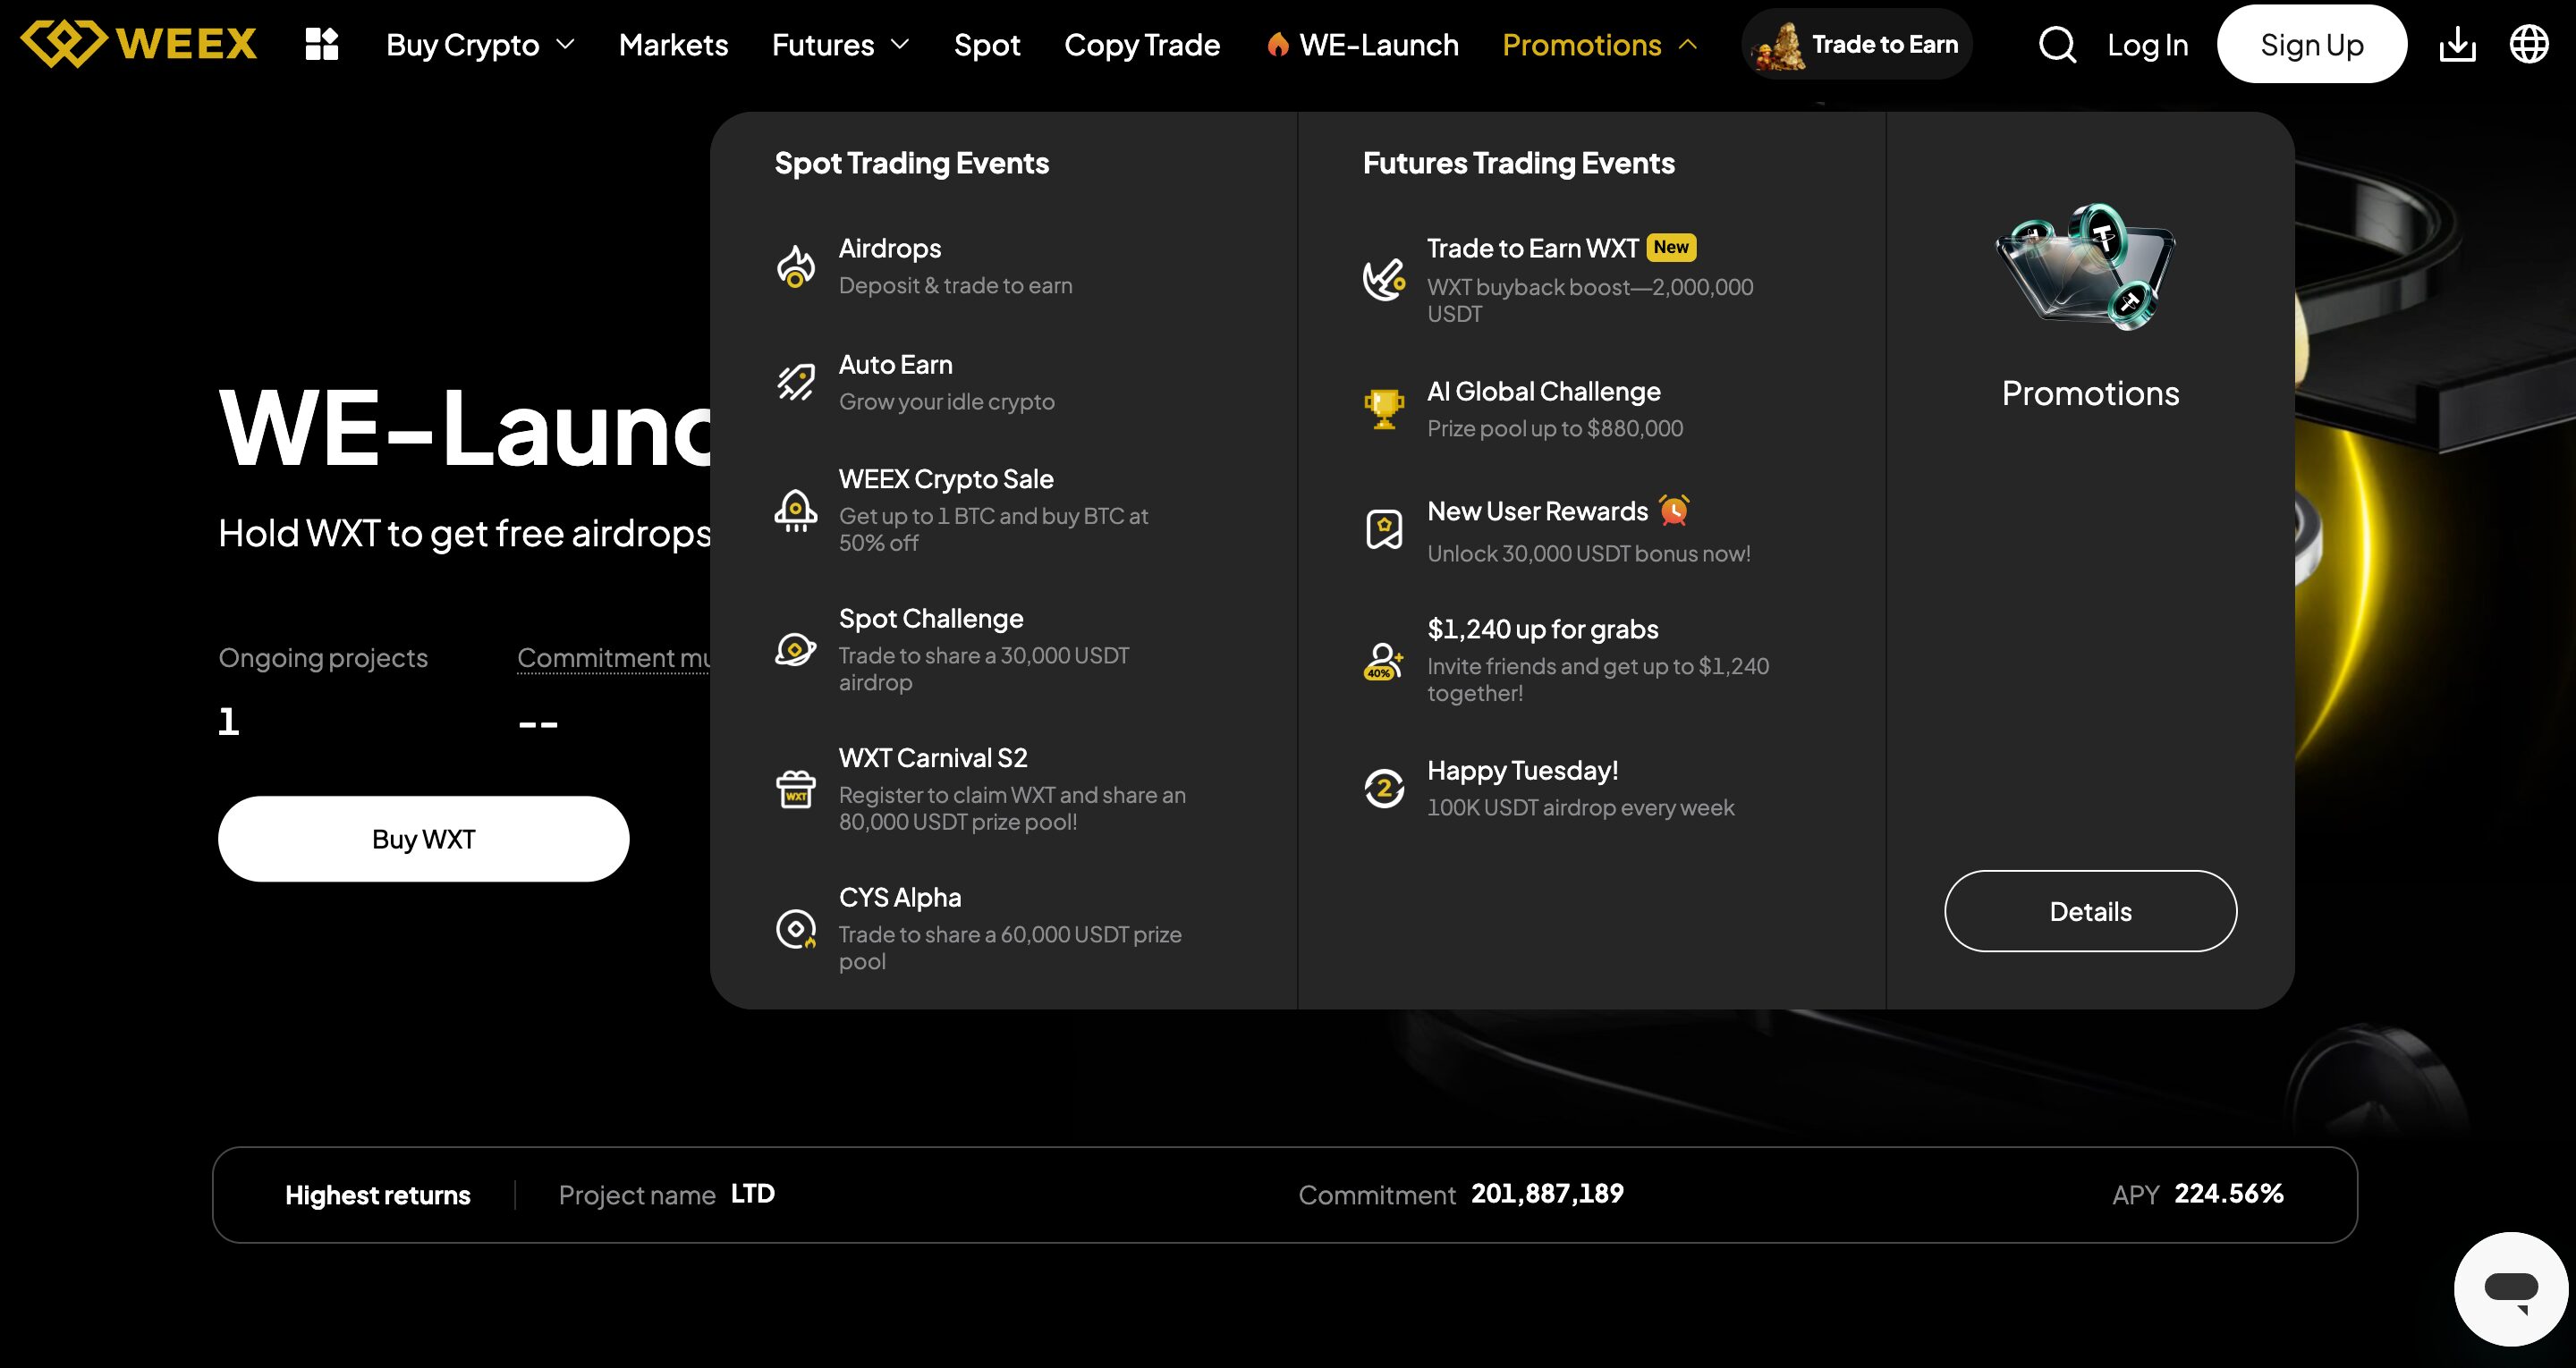Open the live chat support bubble
Screen dimensions: 2576x1368
coord(2510,1288)
